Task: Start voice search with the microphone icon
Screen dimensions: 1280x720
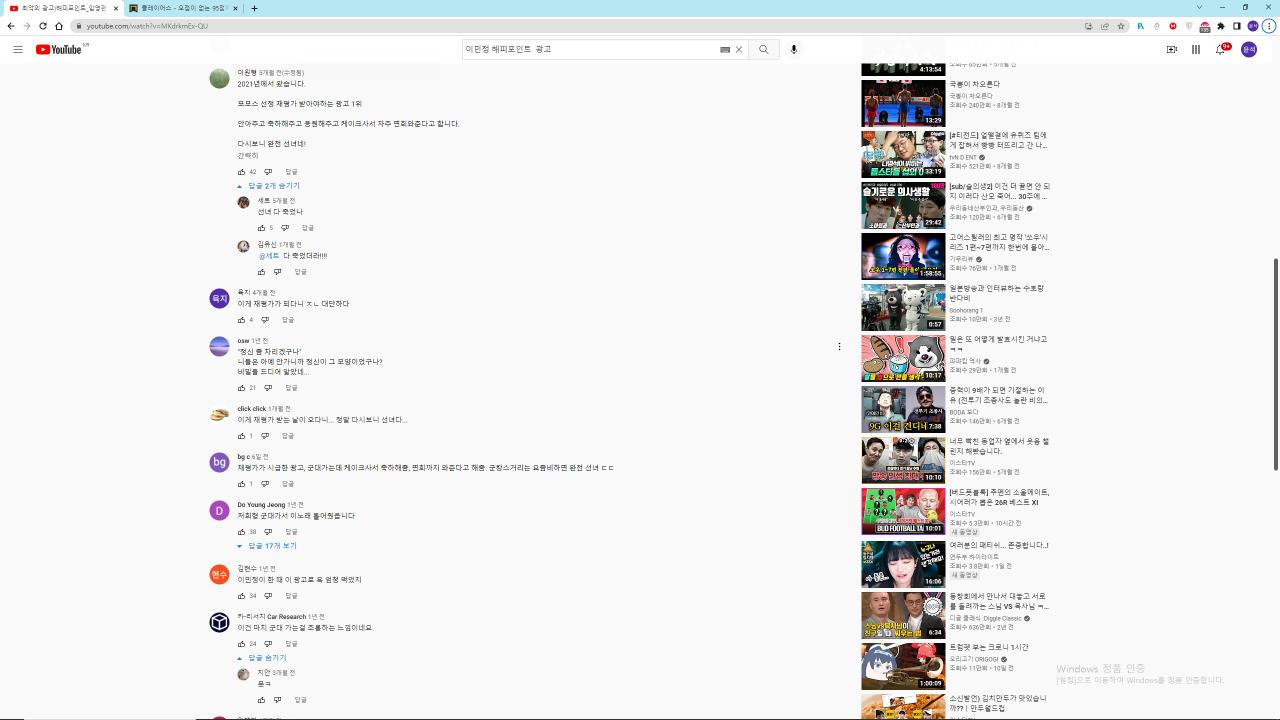Action: [x=794, y=49]
